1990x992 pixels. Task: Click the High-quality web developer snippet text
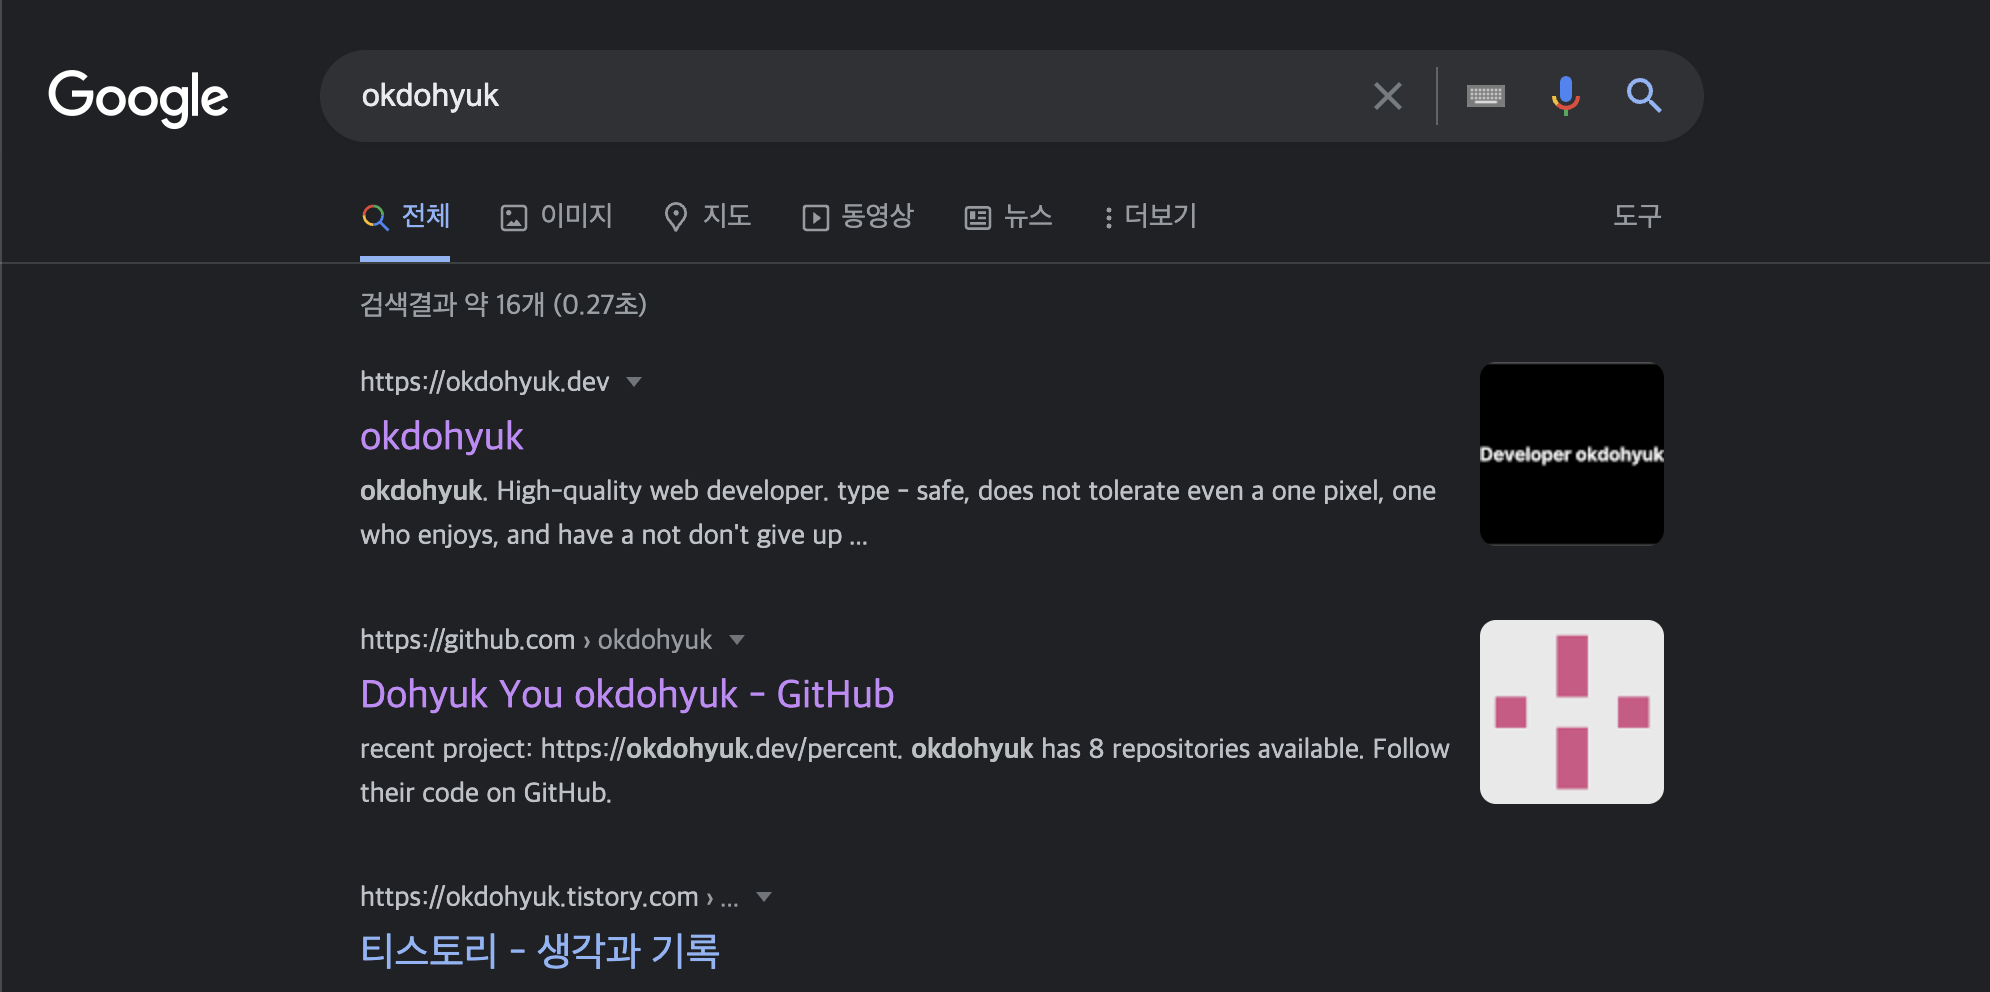pos(898,513)
